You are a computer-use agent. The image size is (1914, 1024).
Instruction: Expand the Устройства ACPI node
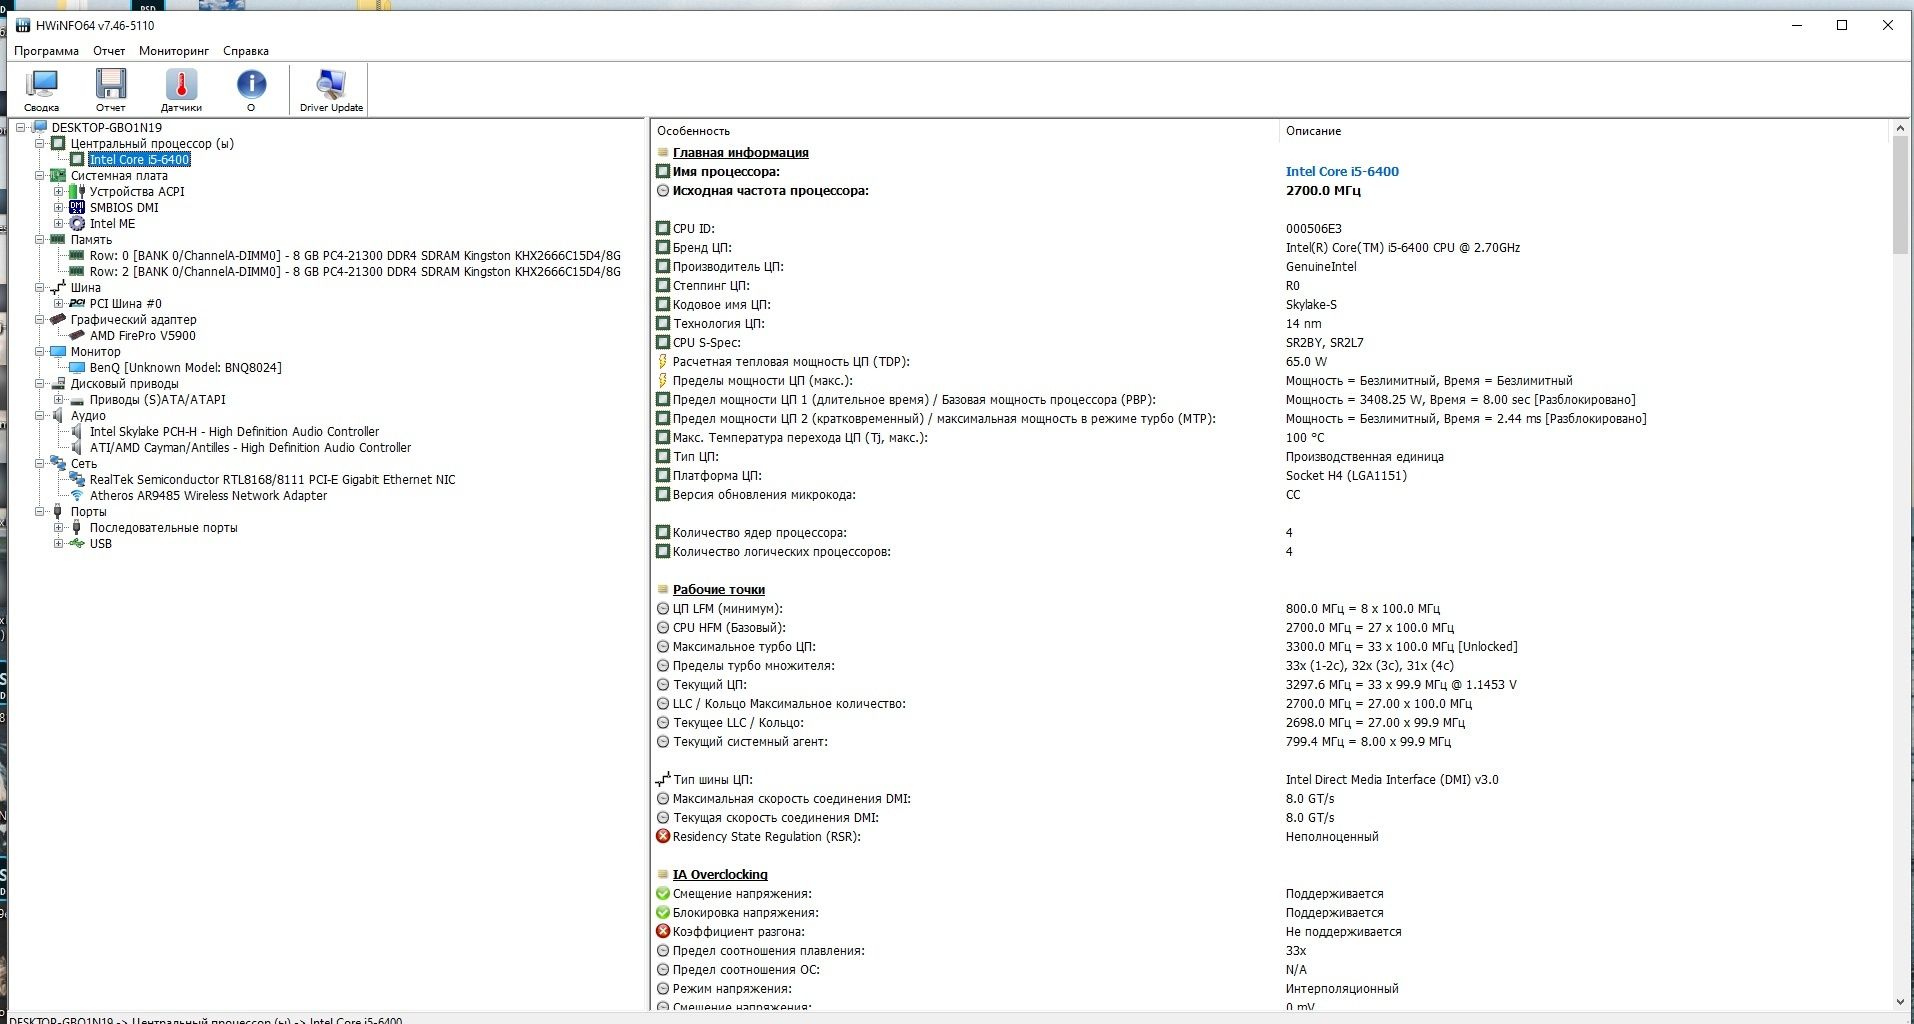(59, 191)
